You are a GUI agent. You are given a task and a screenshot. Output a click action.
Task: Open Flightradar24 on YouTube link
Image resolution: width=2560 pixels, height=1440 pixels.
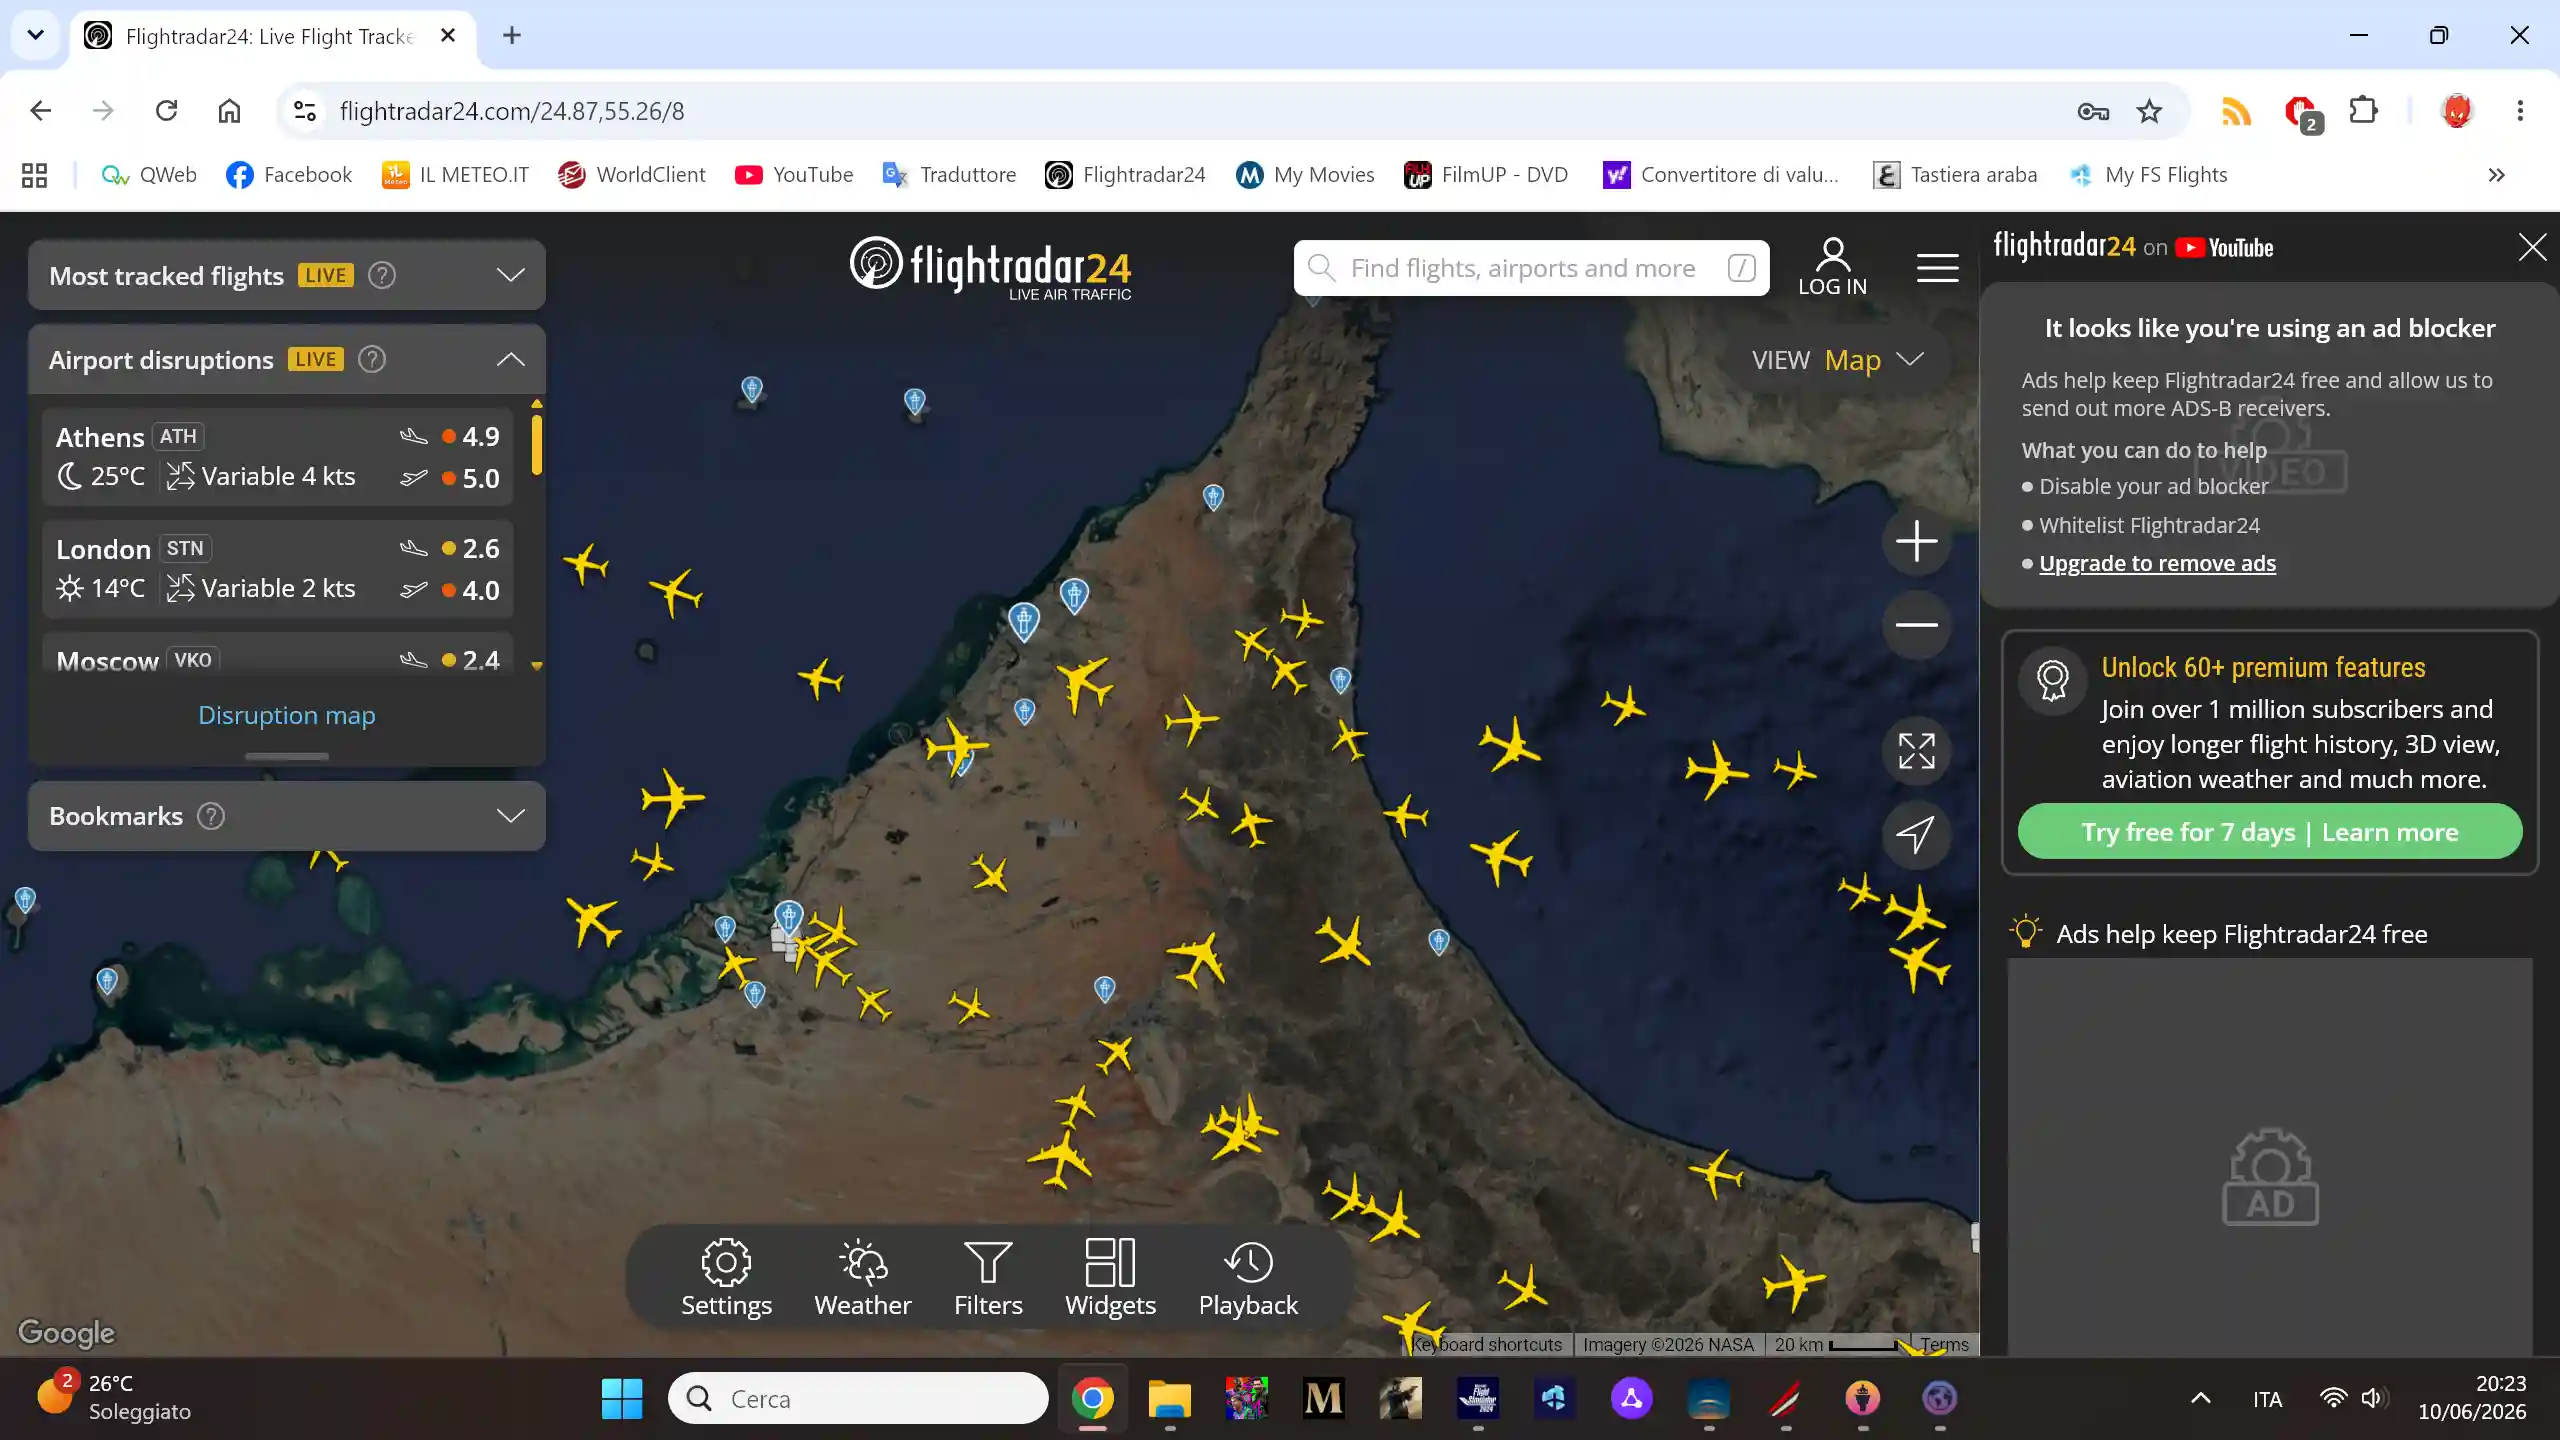pyautogui.click(x=2133, y=247)
